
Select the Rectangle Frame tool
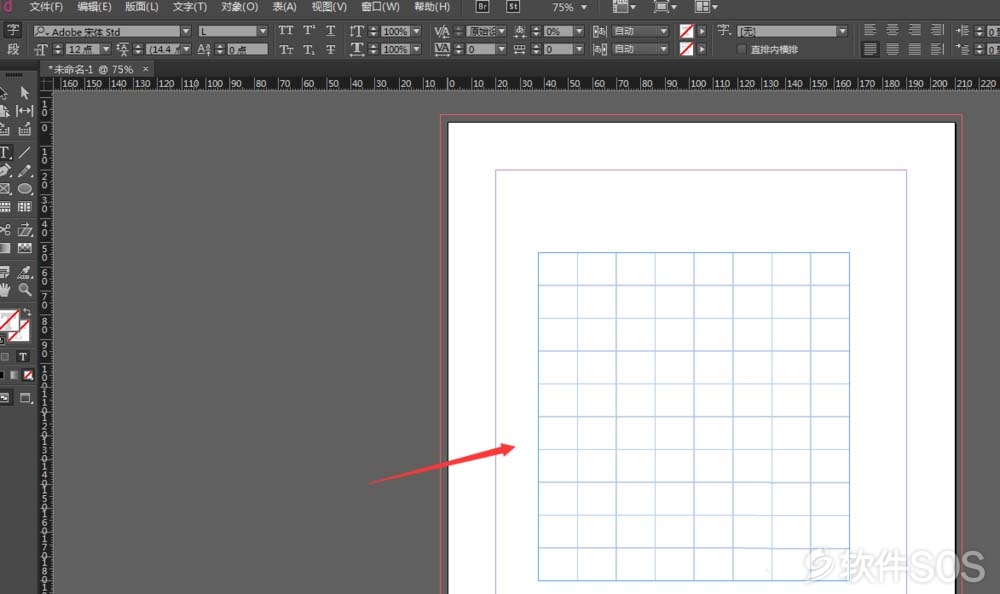tap(5, 189)
